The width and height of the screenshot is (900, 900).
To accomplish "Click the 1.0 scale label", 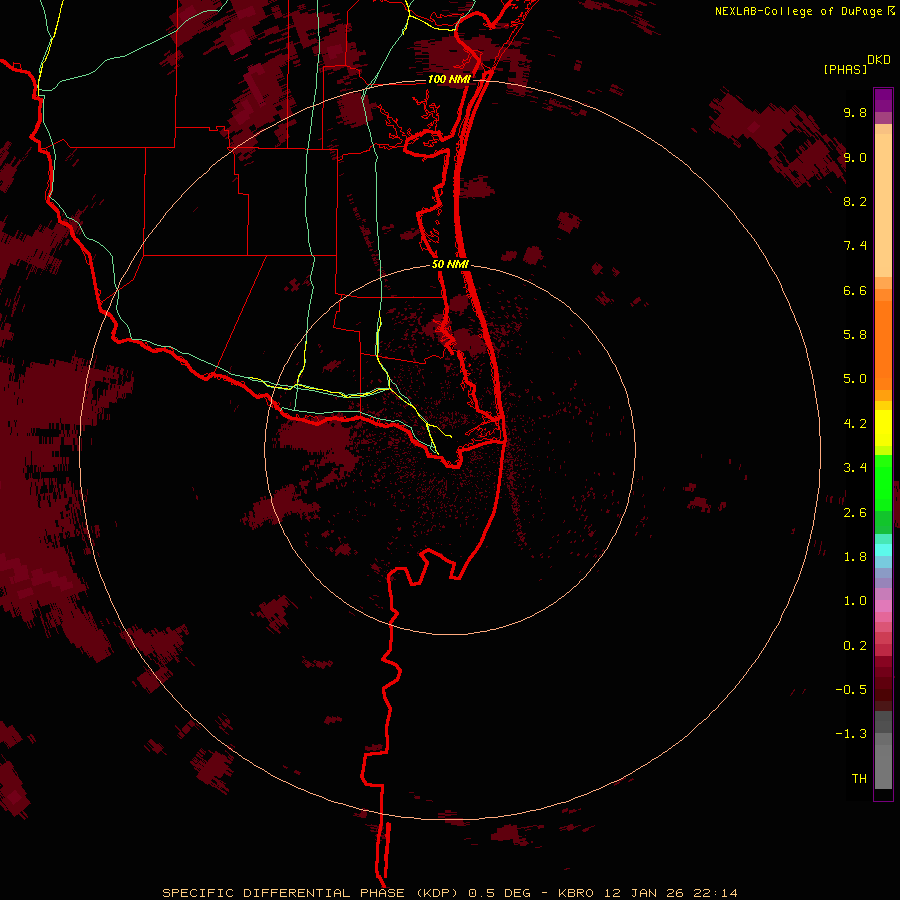I will coord(855,602).
